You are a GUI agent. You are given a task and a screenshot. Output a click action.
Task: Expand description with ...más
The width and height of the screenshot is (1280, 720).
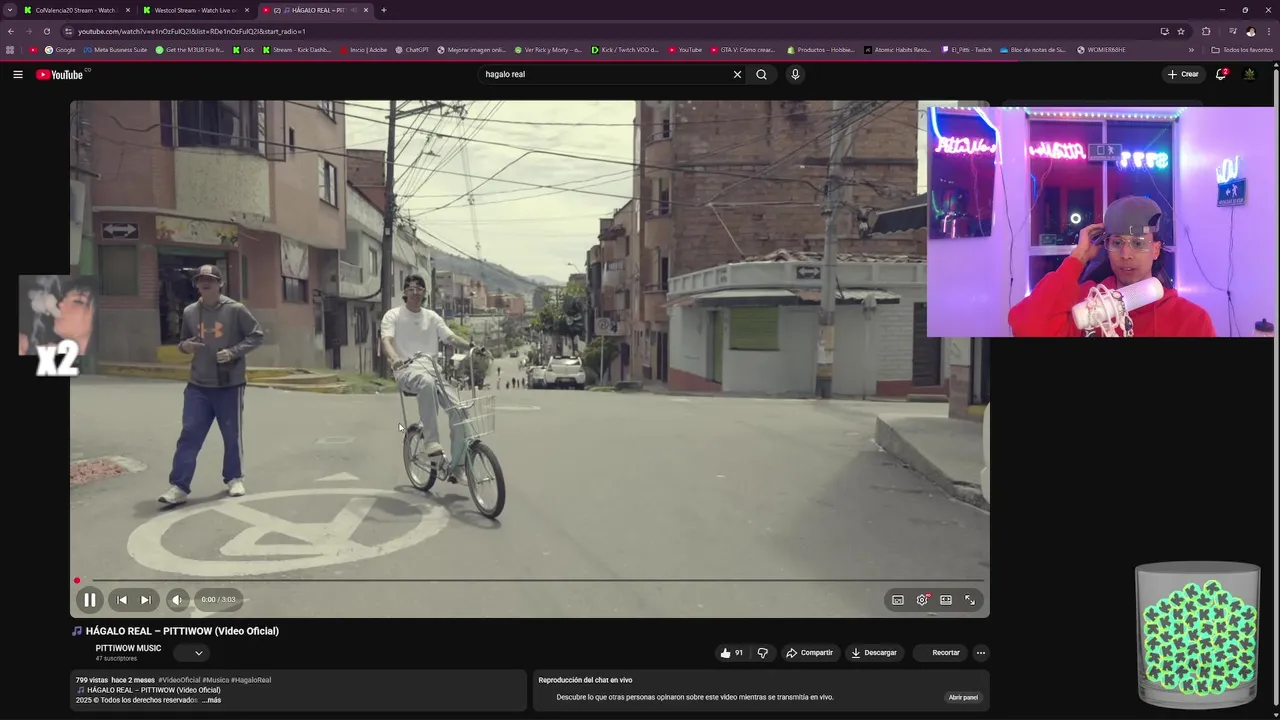(211, 700)
